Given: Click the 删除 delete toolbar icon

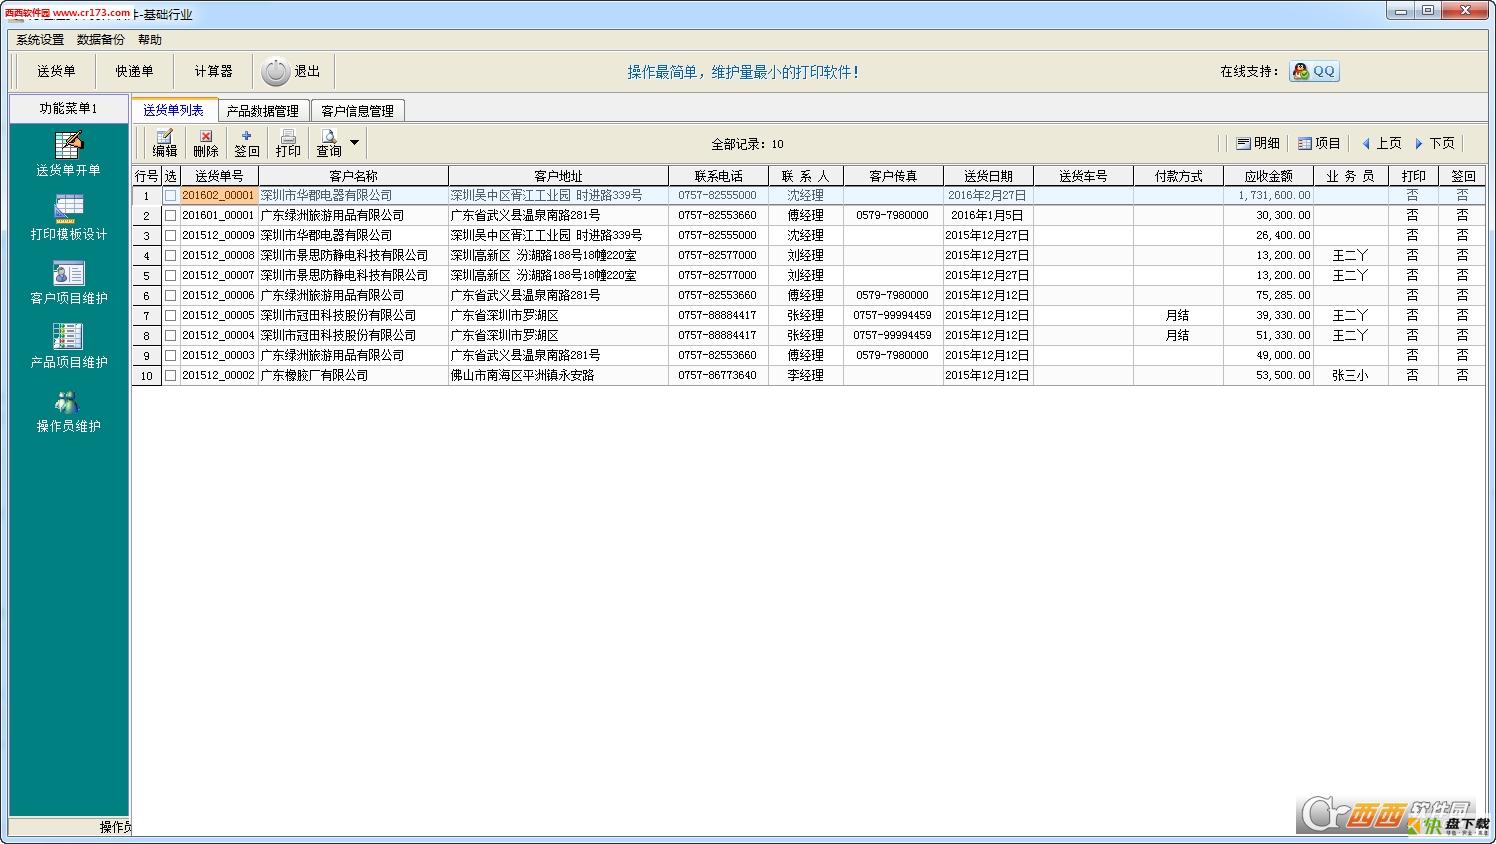Looking at the screenshot, I should point(205,143).
